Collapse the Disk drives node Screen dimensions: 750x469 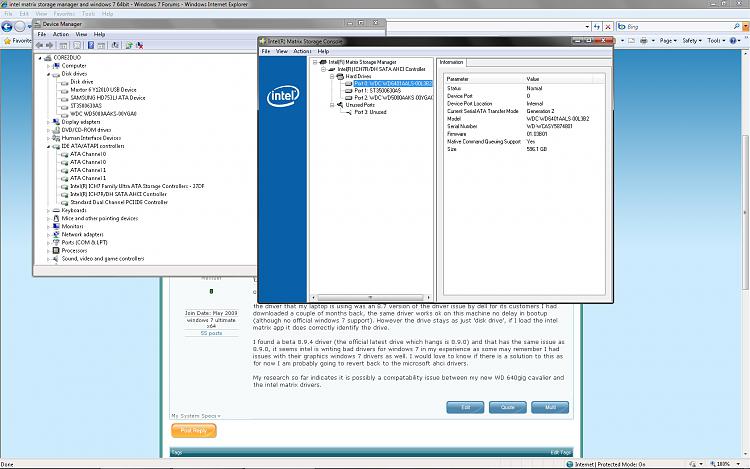click(x=48, y=74)
